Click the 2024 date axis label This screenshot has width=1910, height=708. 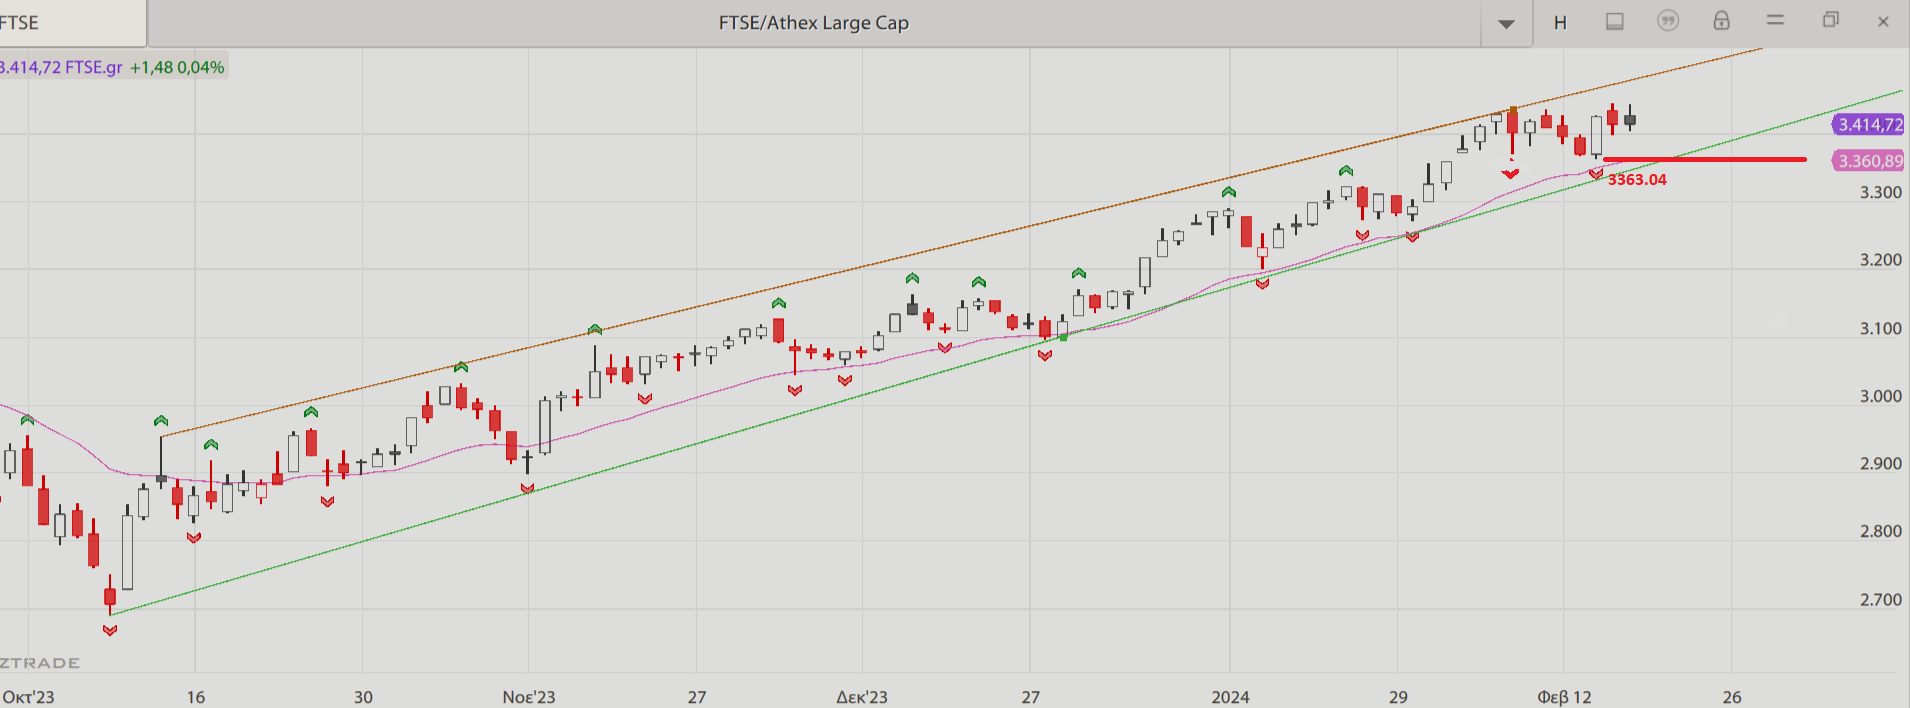[x=1230, y=697]
